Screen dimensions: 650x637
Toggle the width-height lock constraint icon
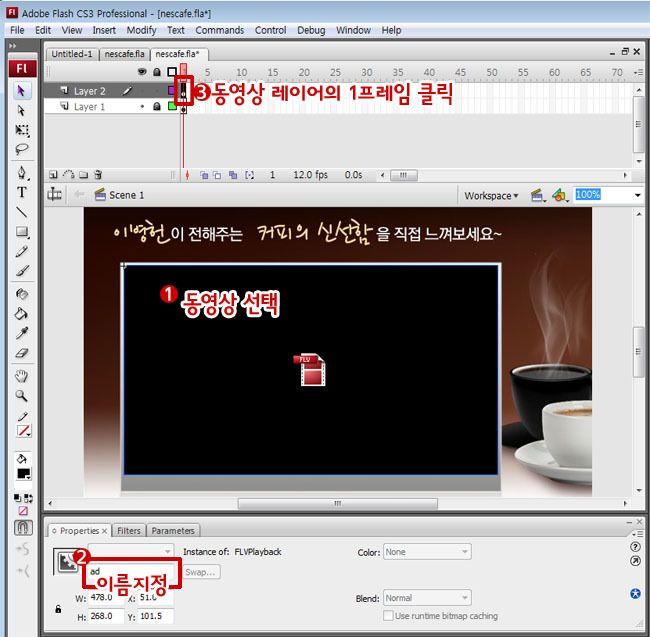58,609
